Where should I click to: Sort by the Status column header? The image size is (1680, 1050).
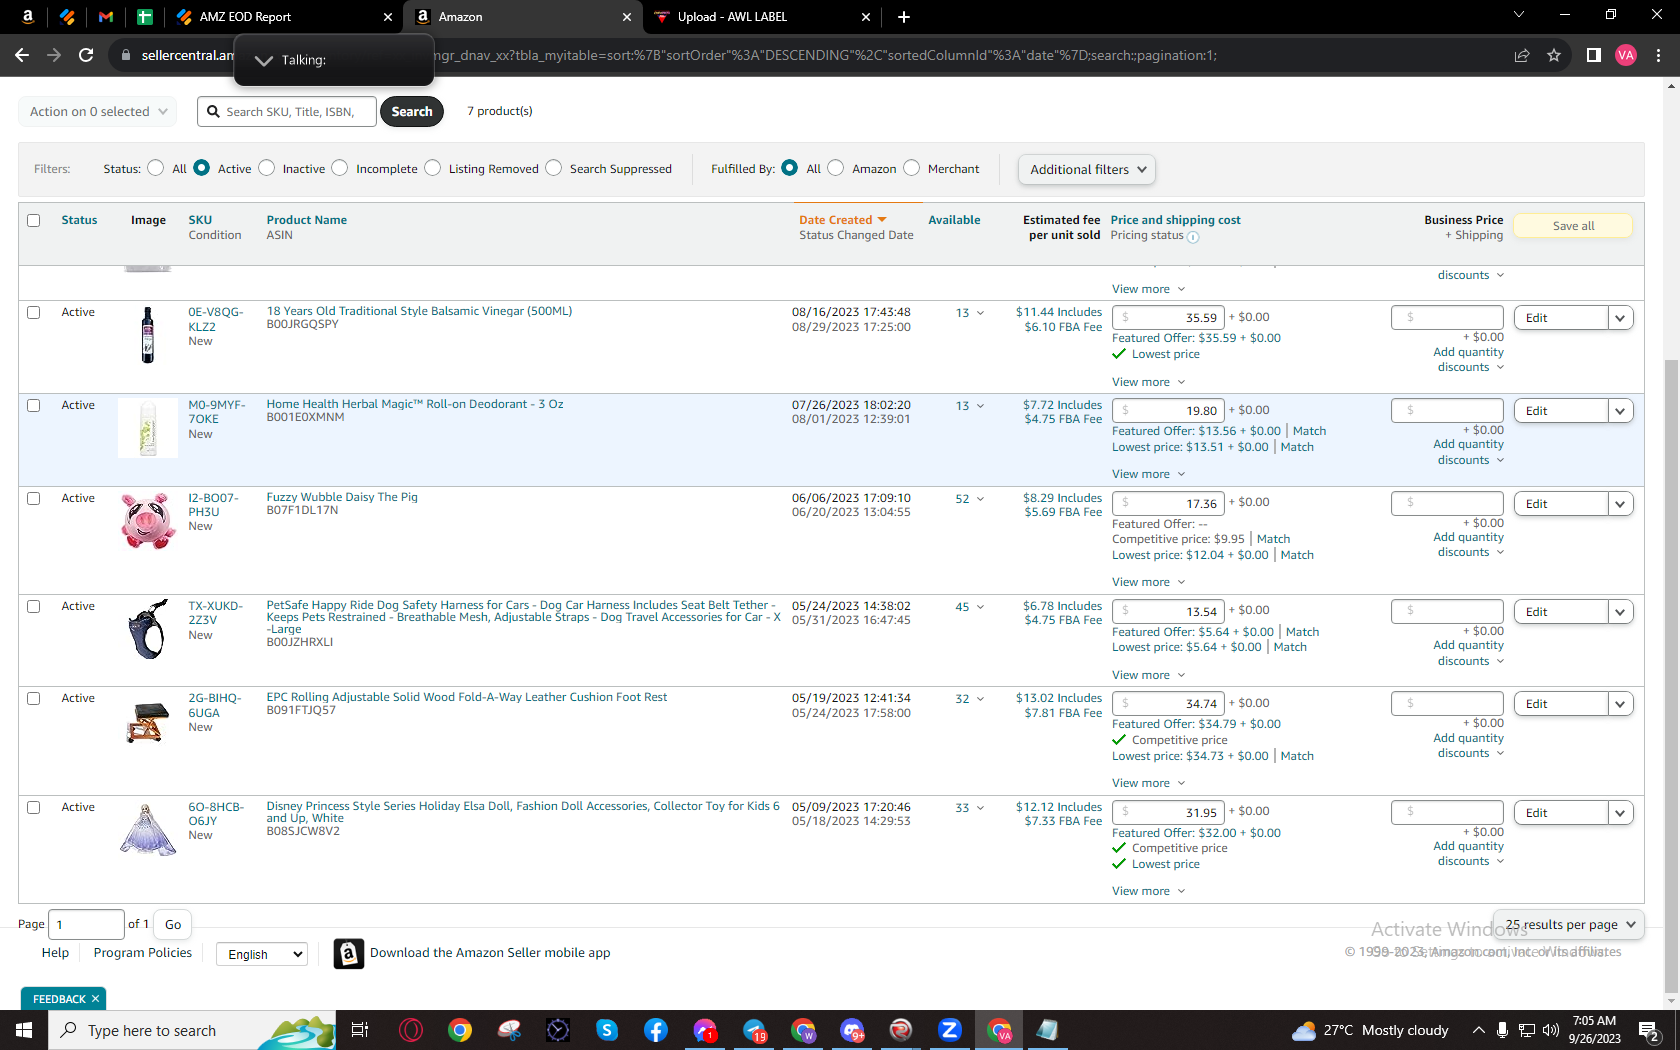point(79,220)
